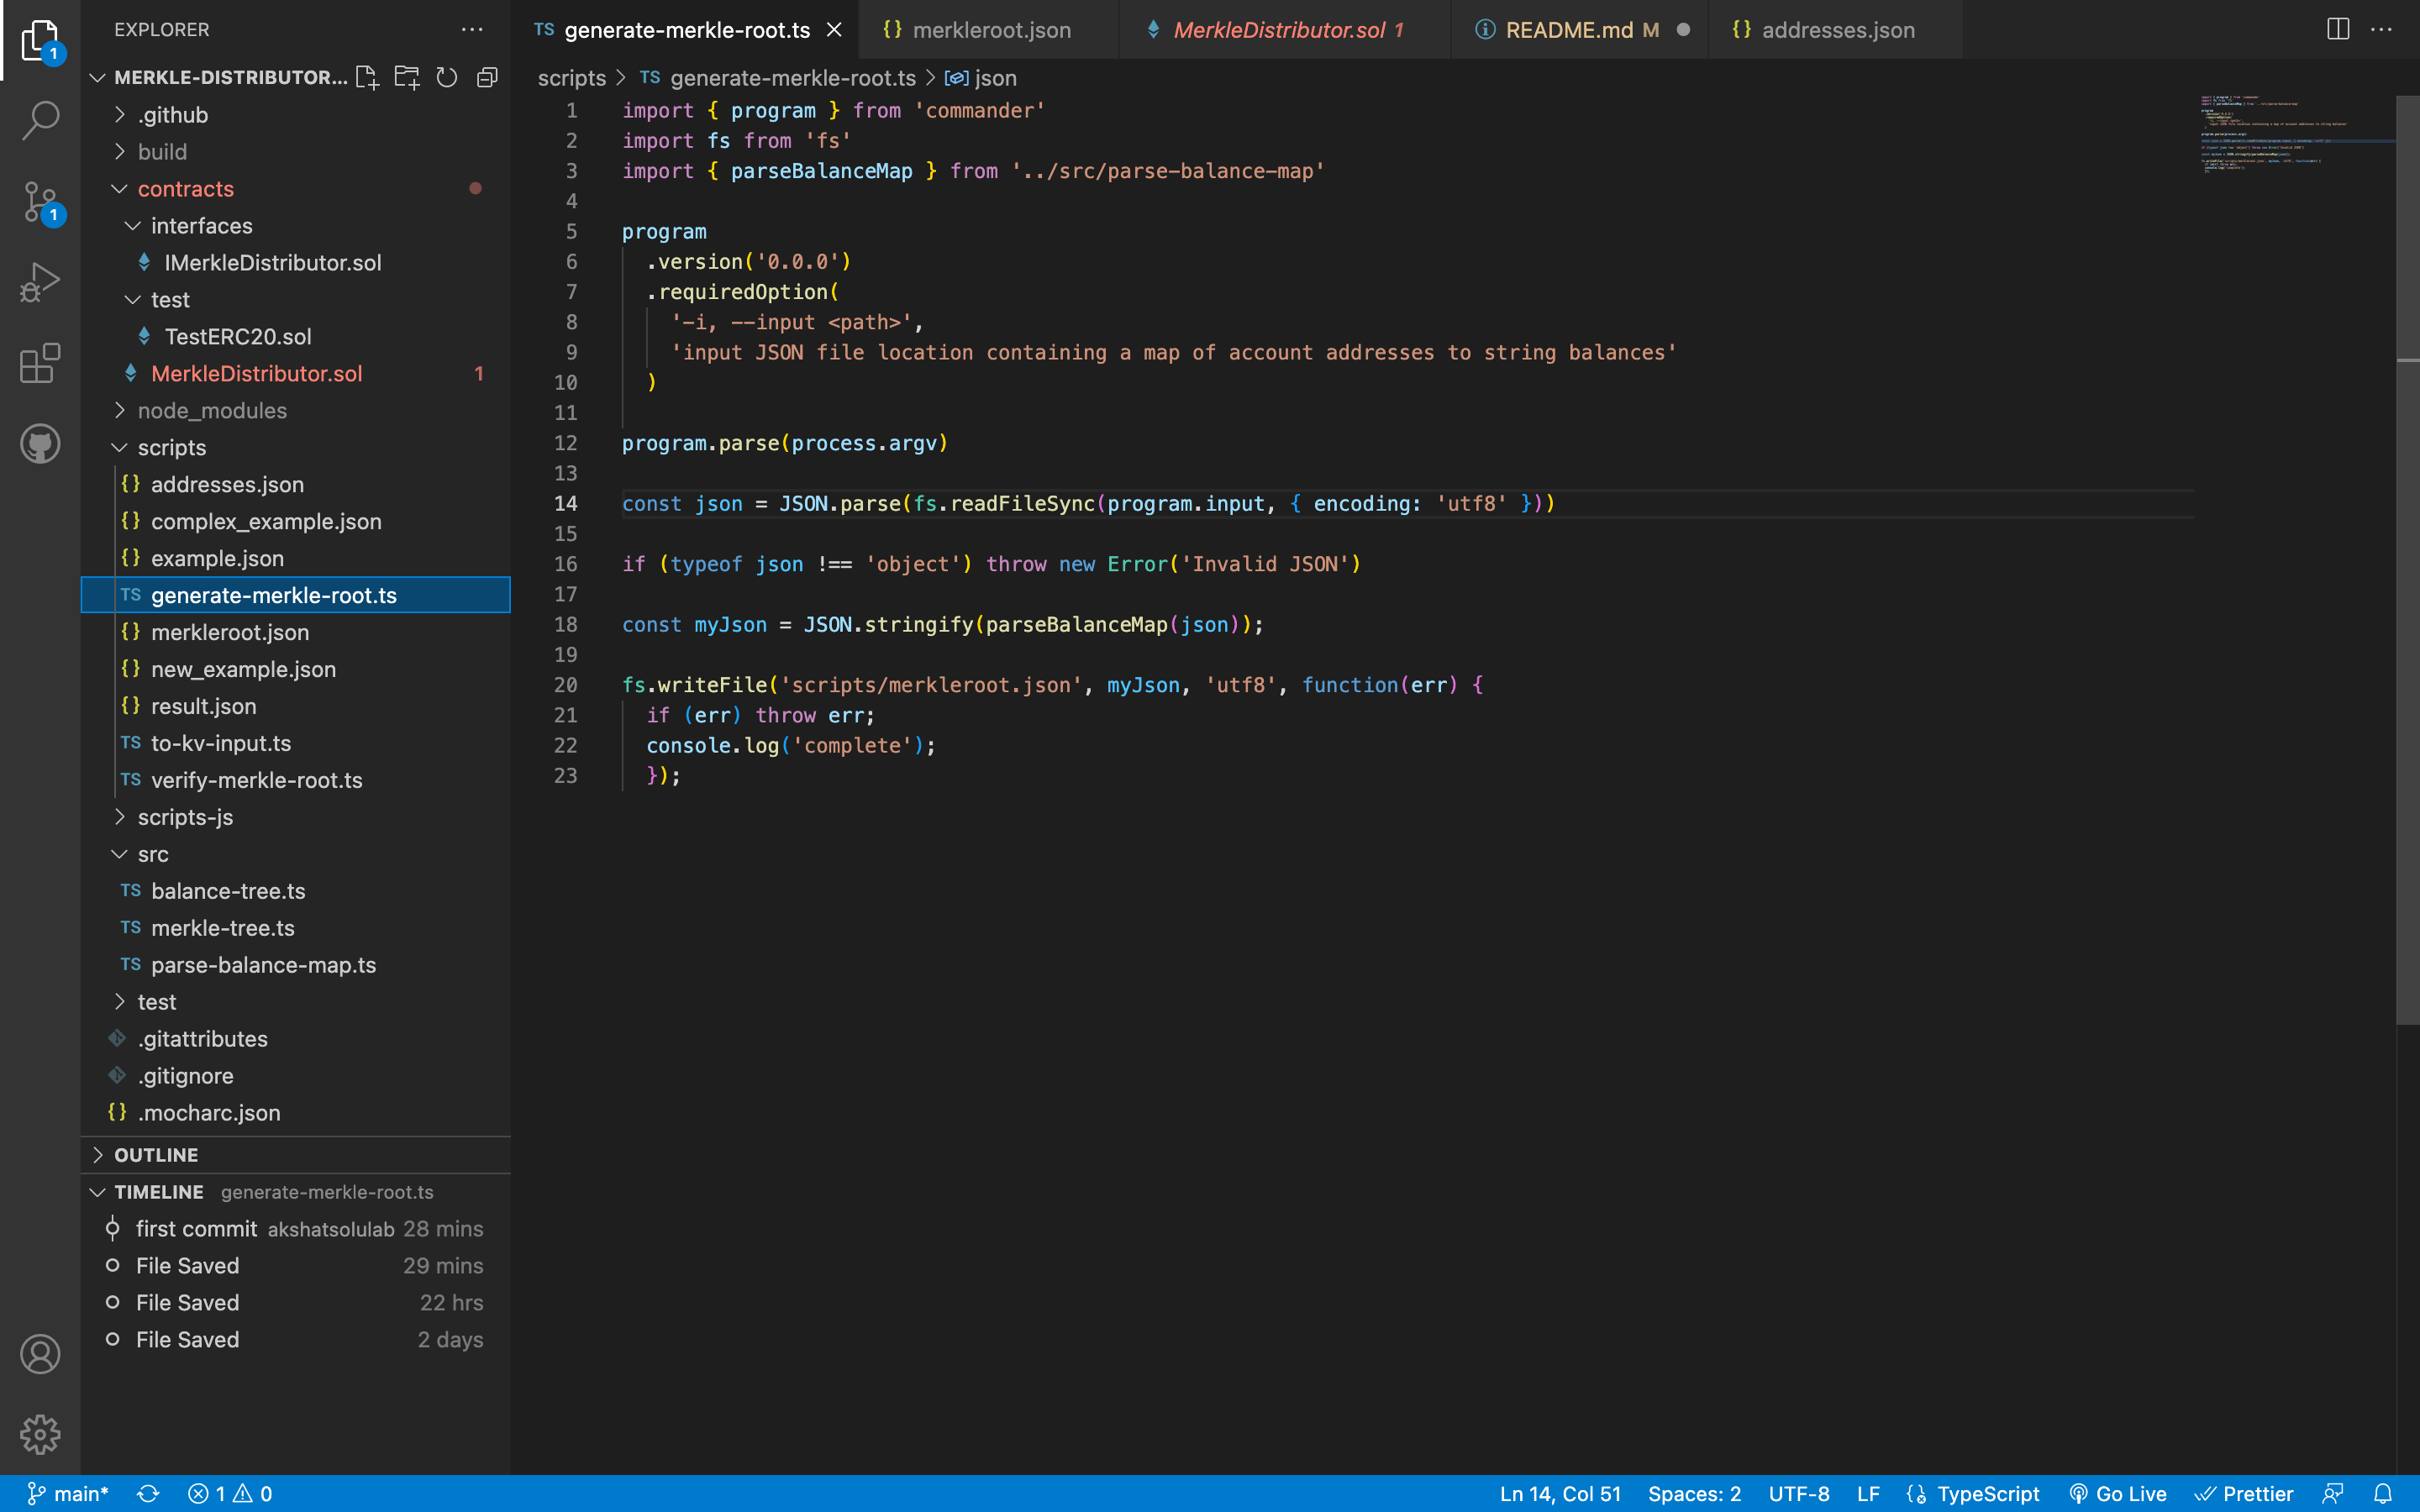Click Spaces: 2 indentation setting
Viewport: 2420px width, 1512px height.
click(1694, 1494)
